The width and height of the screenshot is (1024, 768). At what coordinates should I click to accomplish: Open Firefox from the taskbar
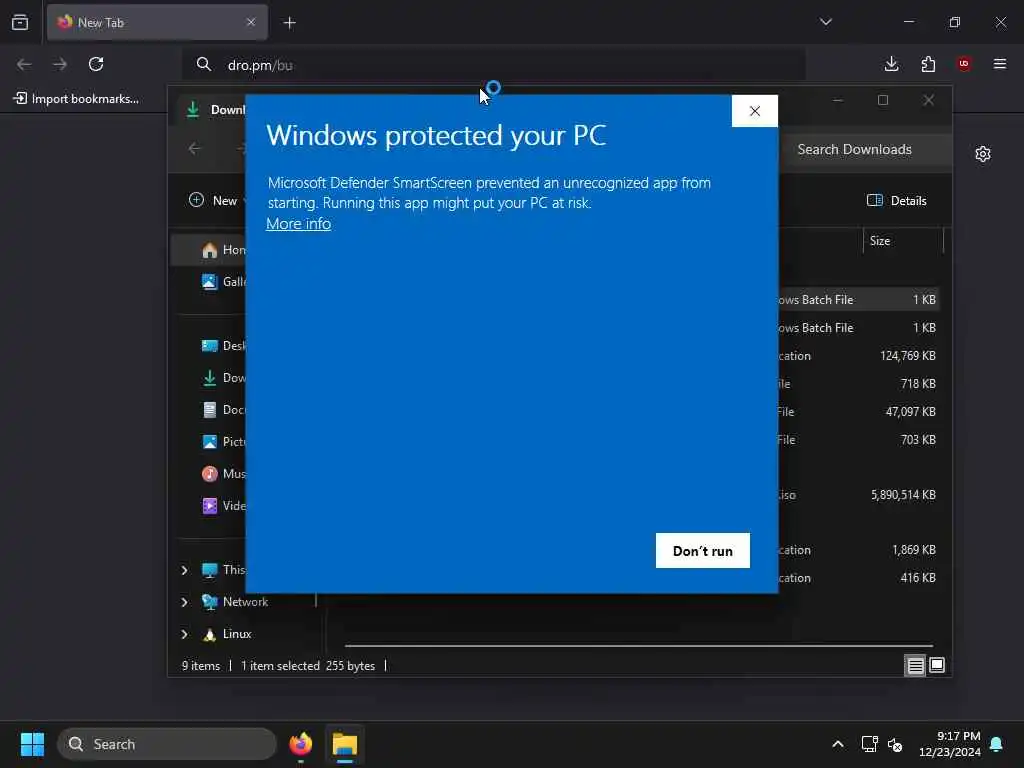300,744
